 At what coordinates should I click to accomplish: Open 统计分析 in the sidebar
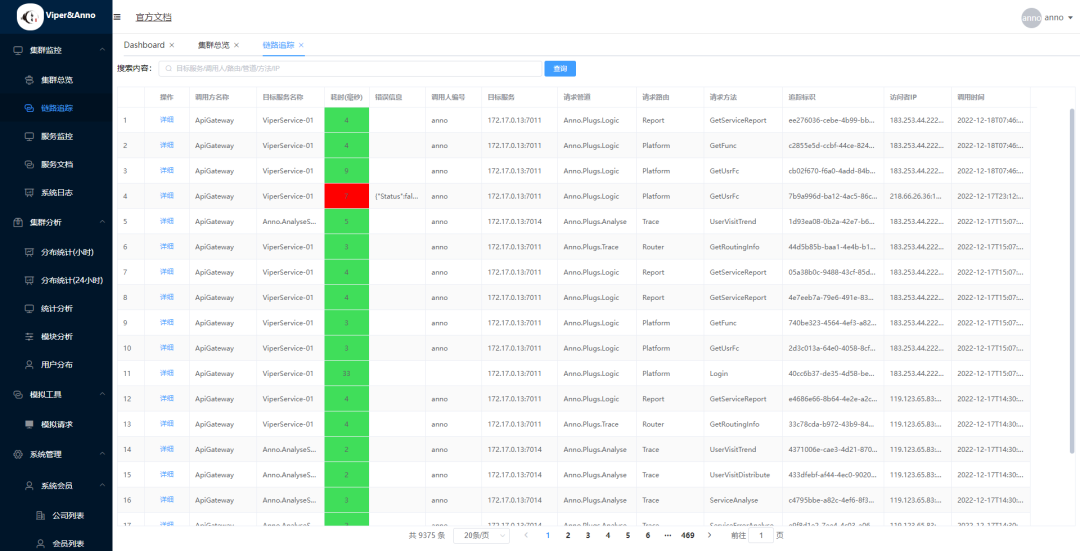coord(56,309)
